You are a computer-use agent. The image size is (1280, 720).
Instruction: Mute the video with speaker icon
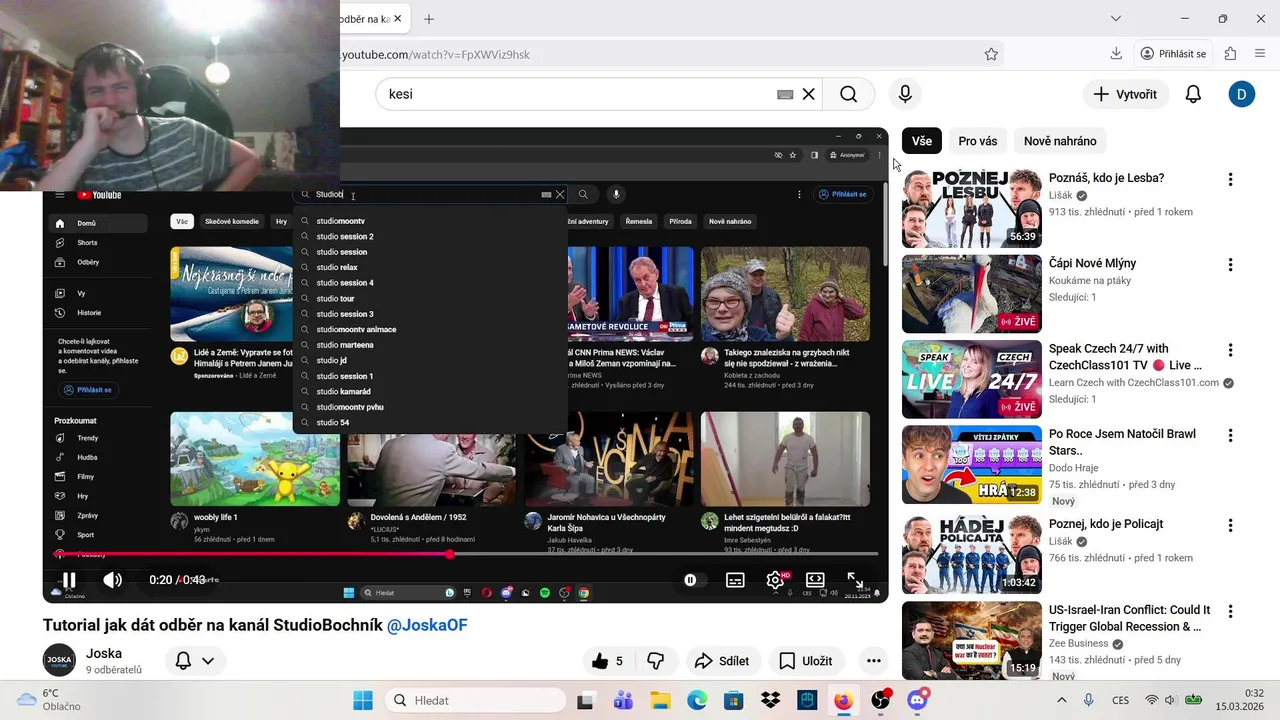[x=113, y=580]
